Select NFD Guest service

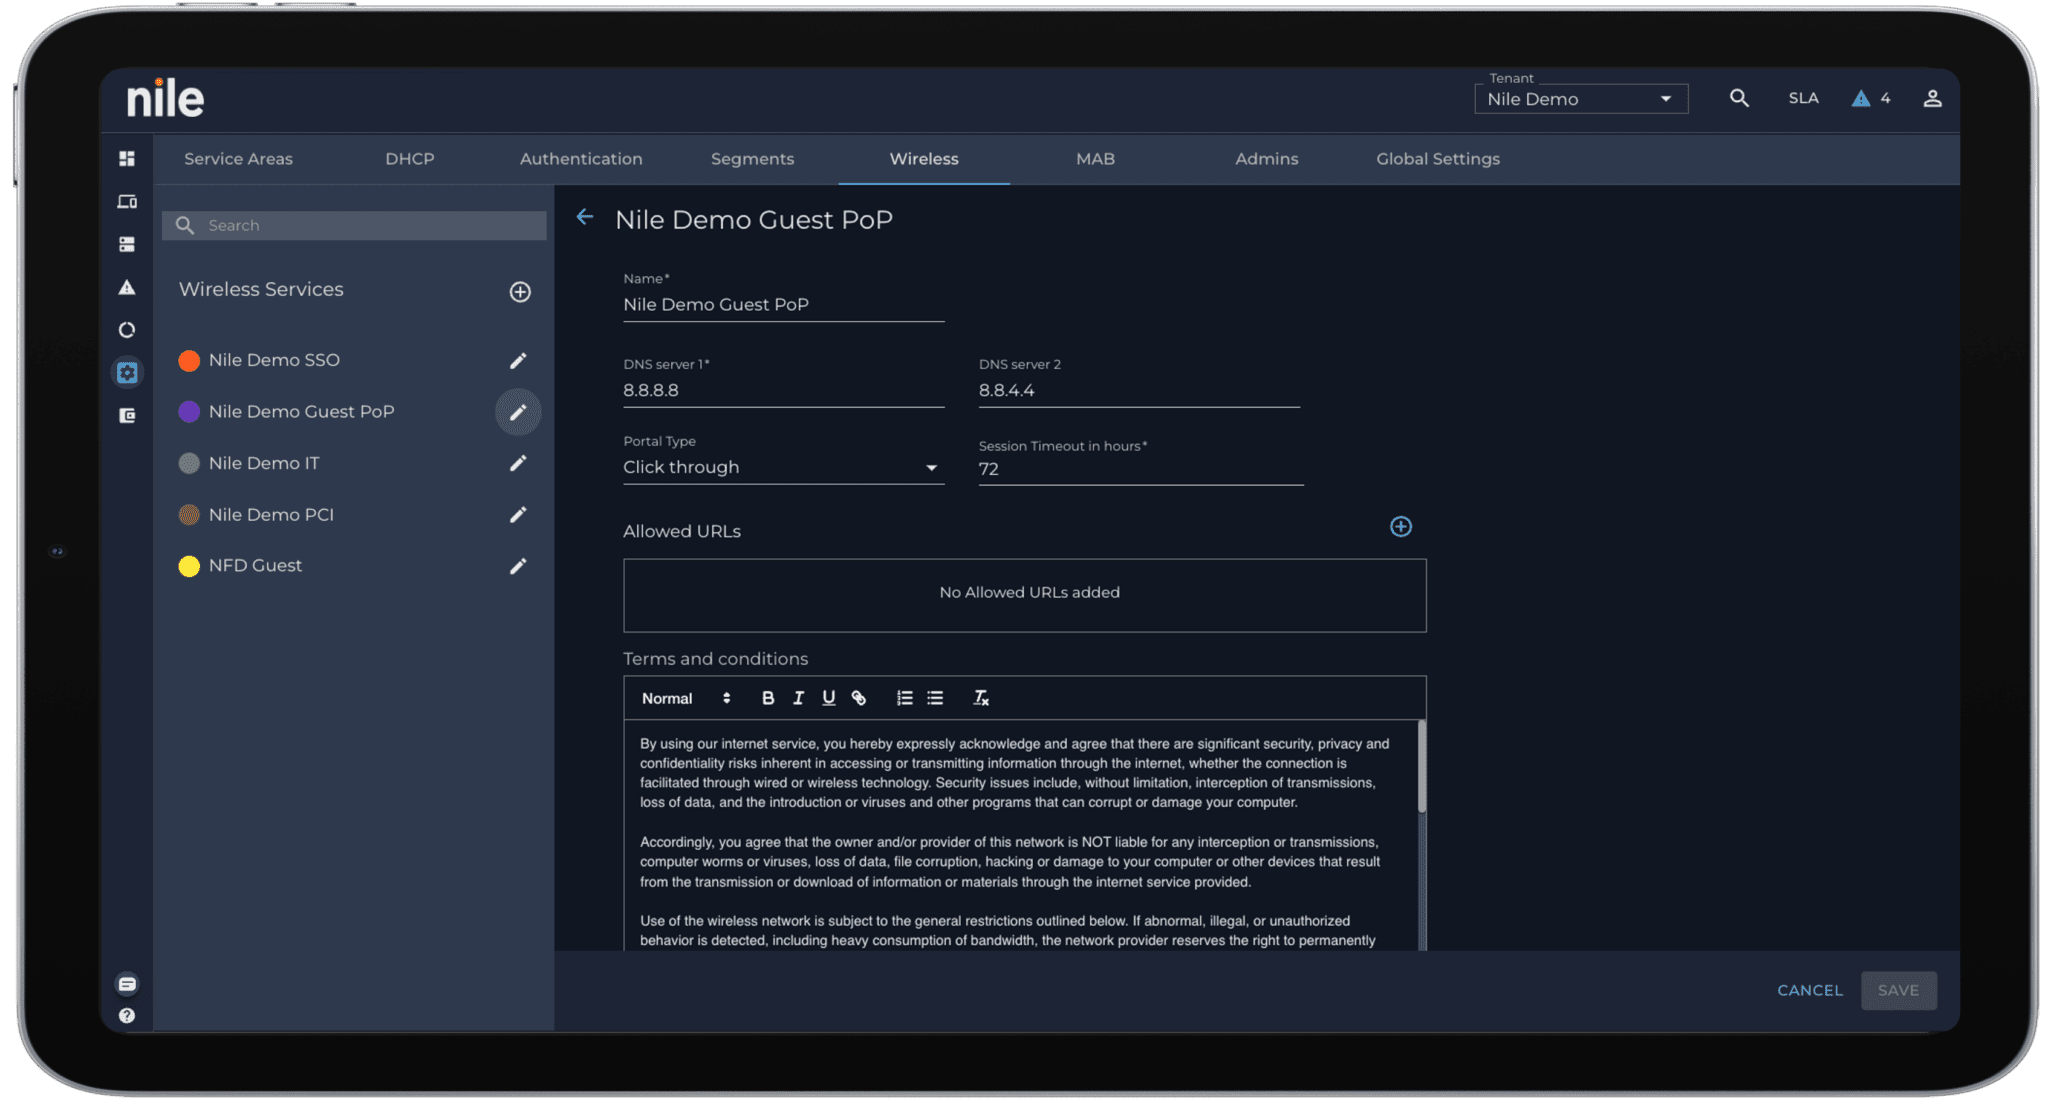coord(255,566)
